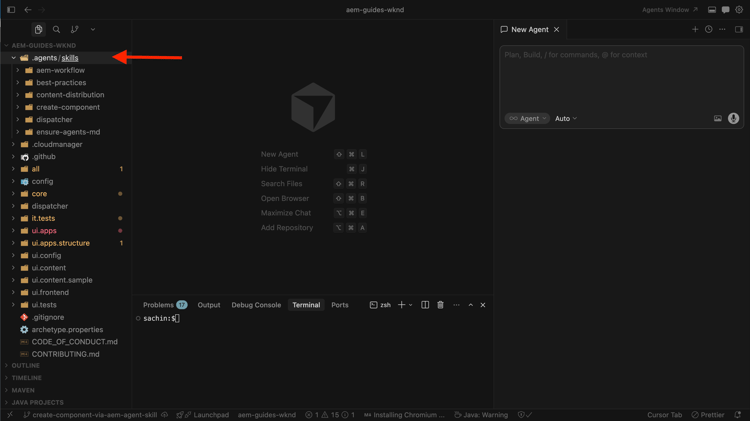Screen dimensions: 750x421
Task: Click git branch create-component-via-aem-agent-skill status
Action: pyautogui.click(x=90, y=415)
